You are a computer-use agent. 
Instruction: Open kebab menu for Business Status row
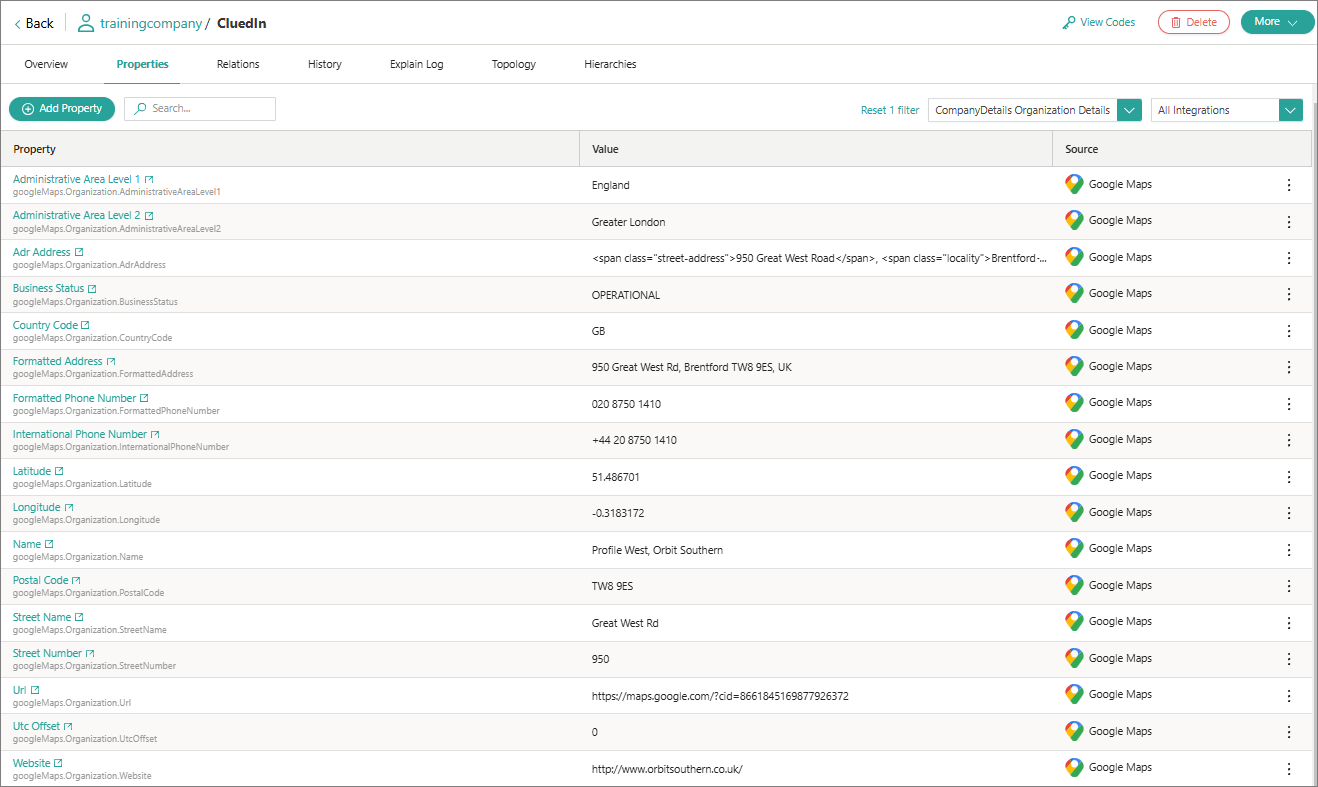[x=1289, y=294]
